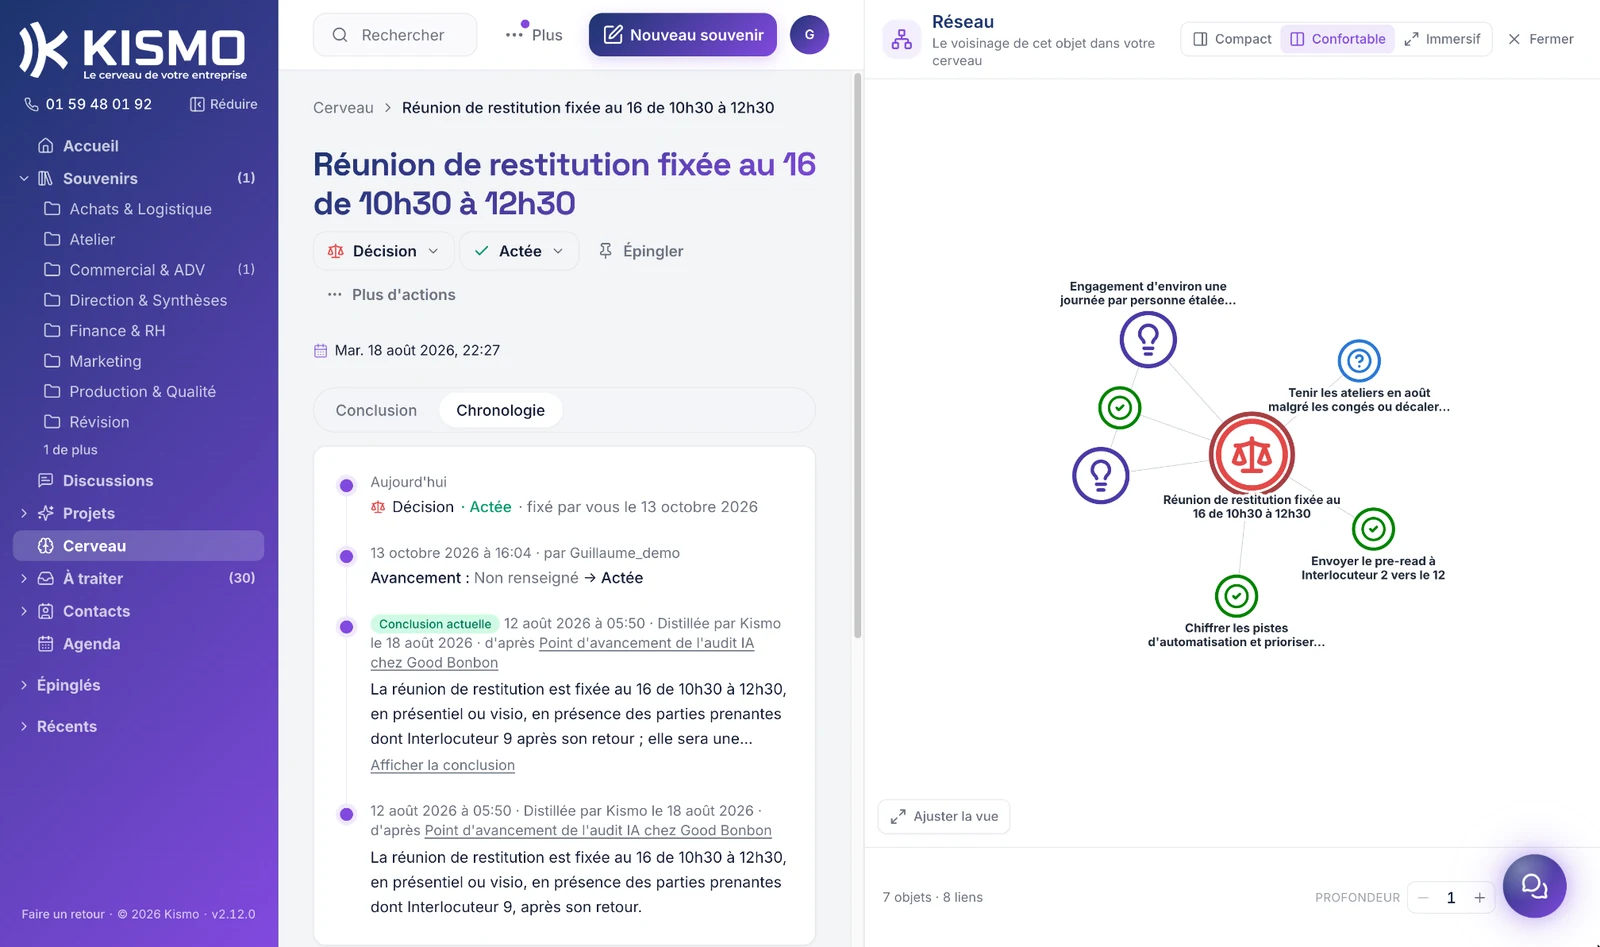
Task: Click central red decision scales node
Action: (x=1251, y=455)
